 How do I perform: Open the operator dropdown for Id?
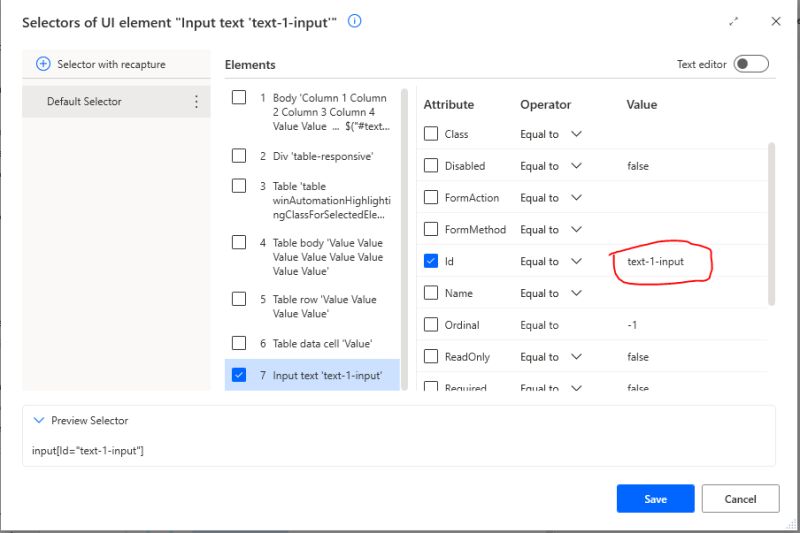(576, 261)
